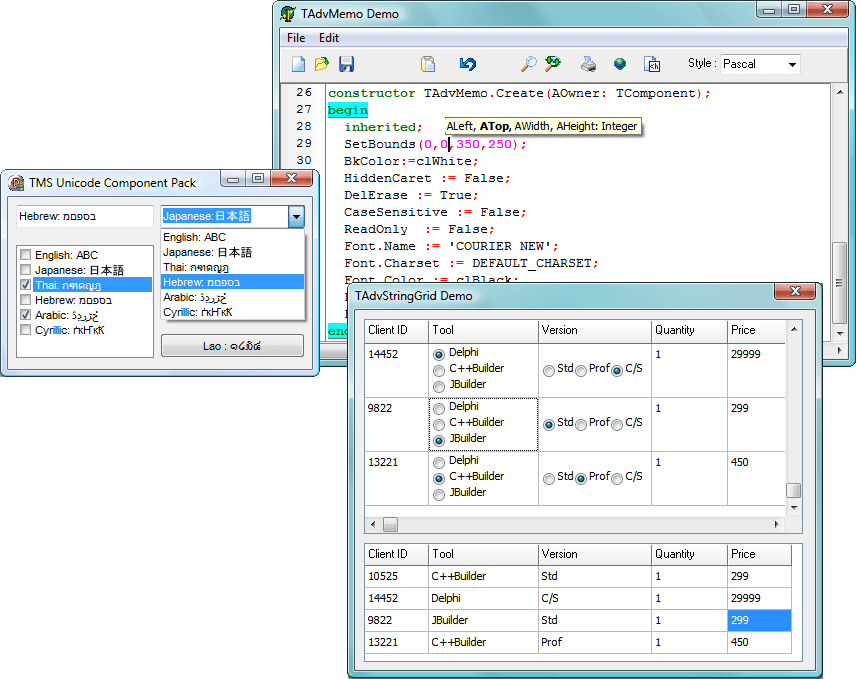Click line number 26 in the gutter

point(304,92)
